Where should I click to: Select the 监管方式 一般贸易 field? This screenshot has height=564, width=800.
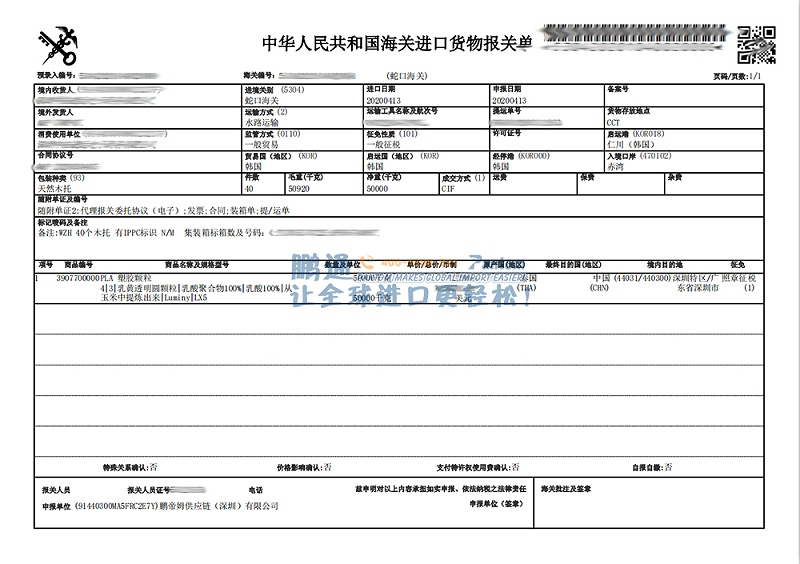[265, 144]
